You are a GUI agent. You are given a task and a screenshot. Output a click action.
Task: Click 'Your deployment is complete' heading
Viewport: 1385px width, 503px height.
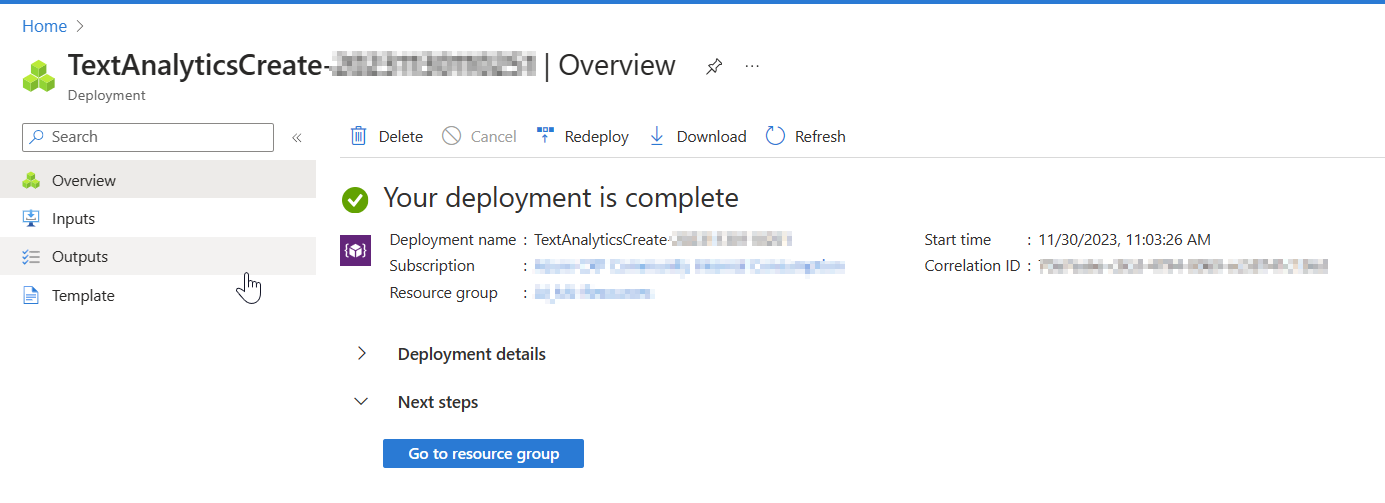pyautogui.click(x=561, y=198)
